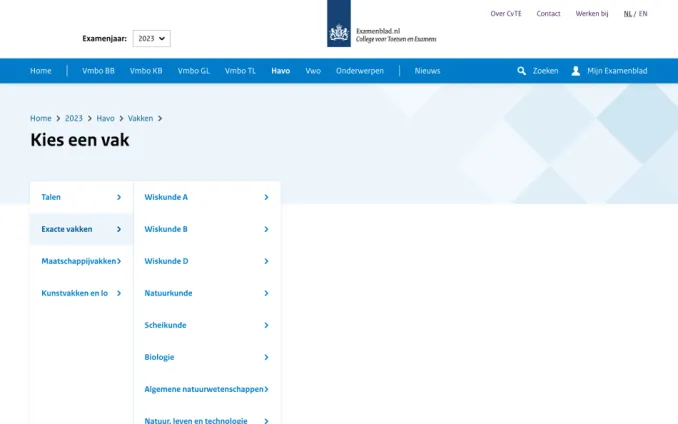Open Onderwerpen in navigation bar
678x424 pixels.
click(x=360, y=71)
